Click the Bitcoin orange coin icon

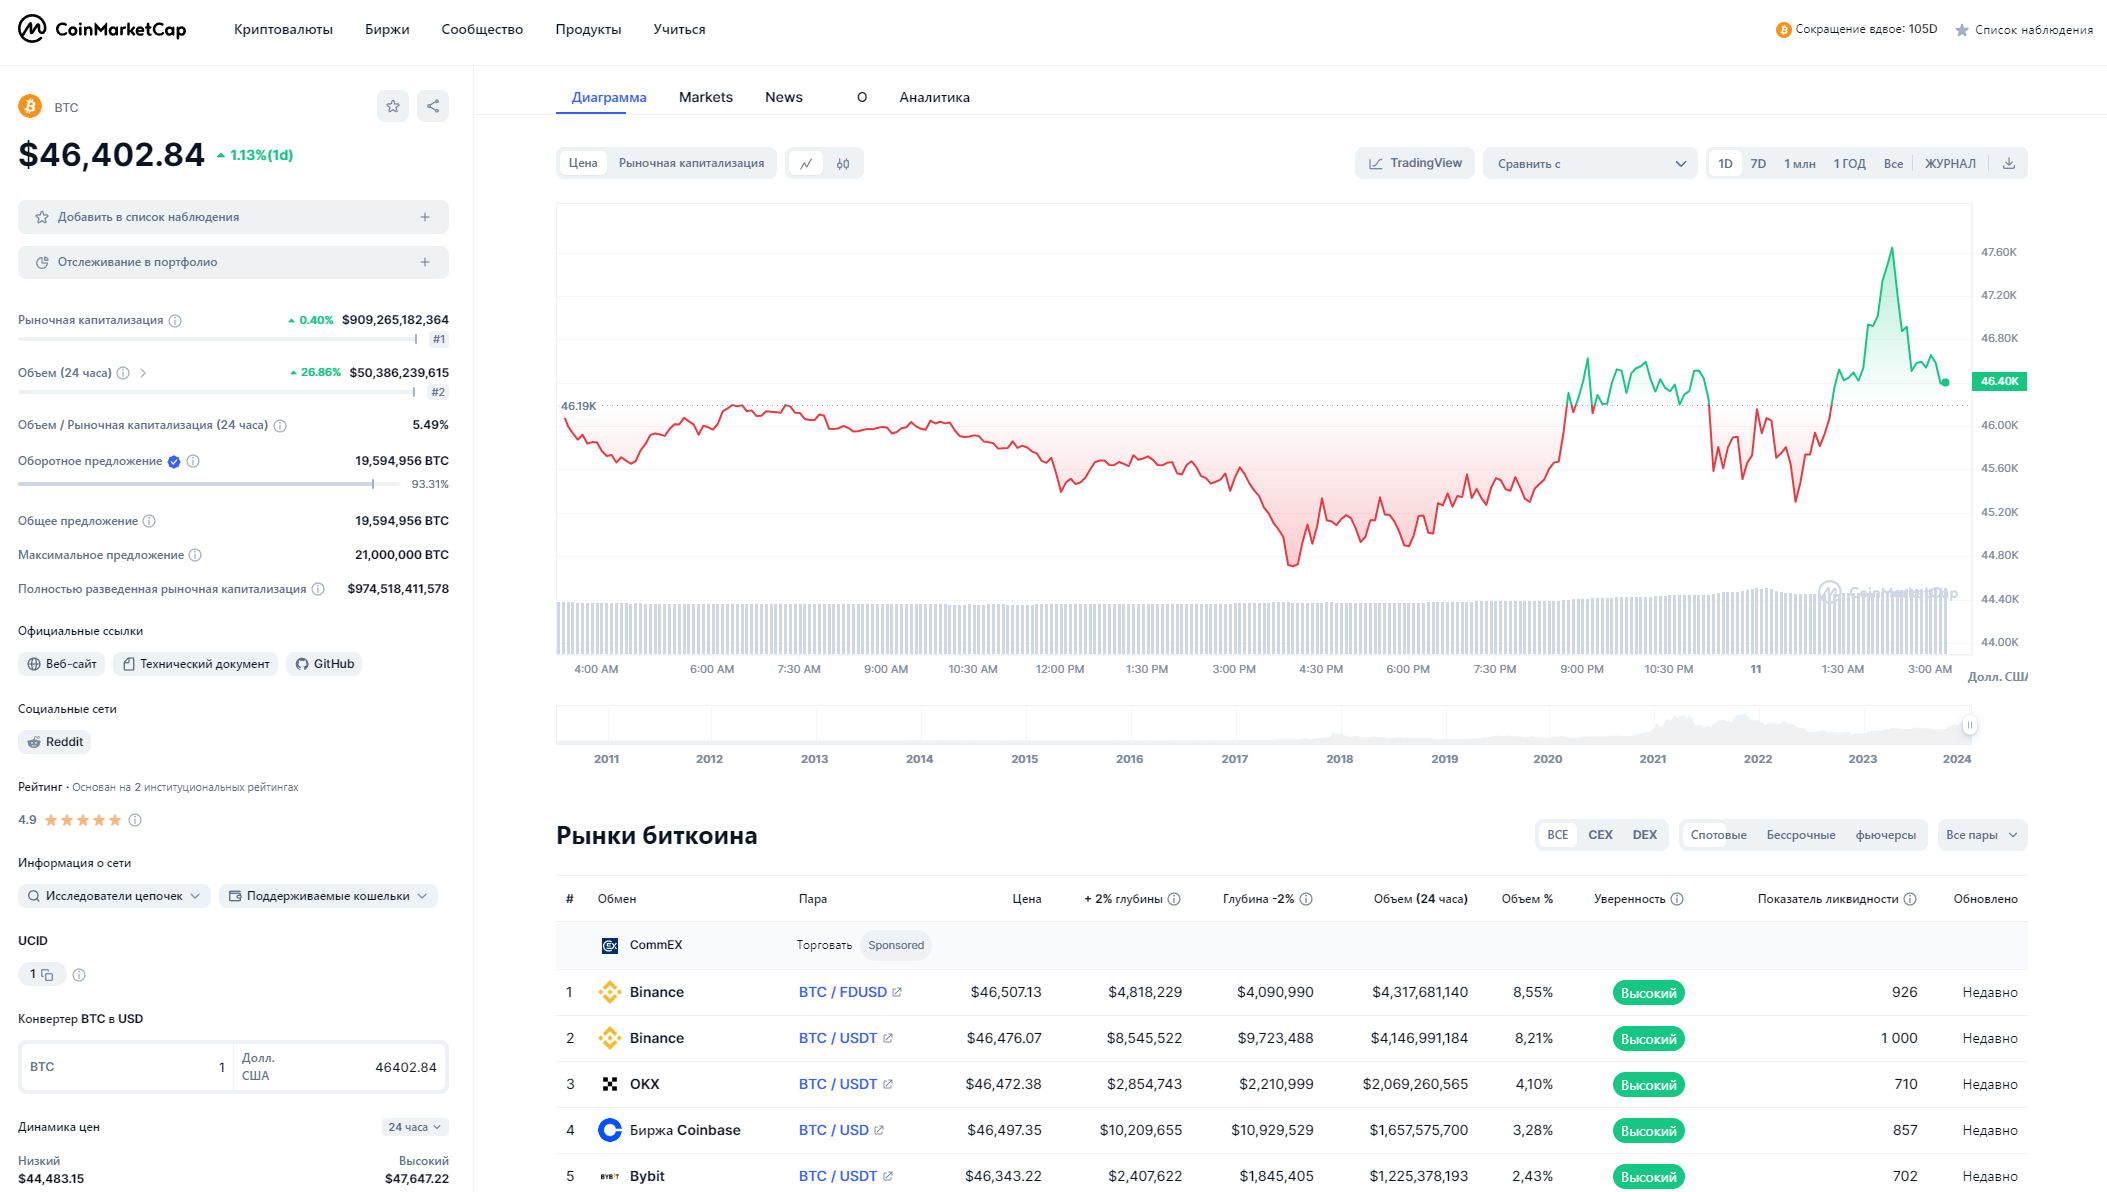[x=30, y=106]
